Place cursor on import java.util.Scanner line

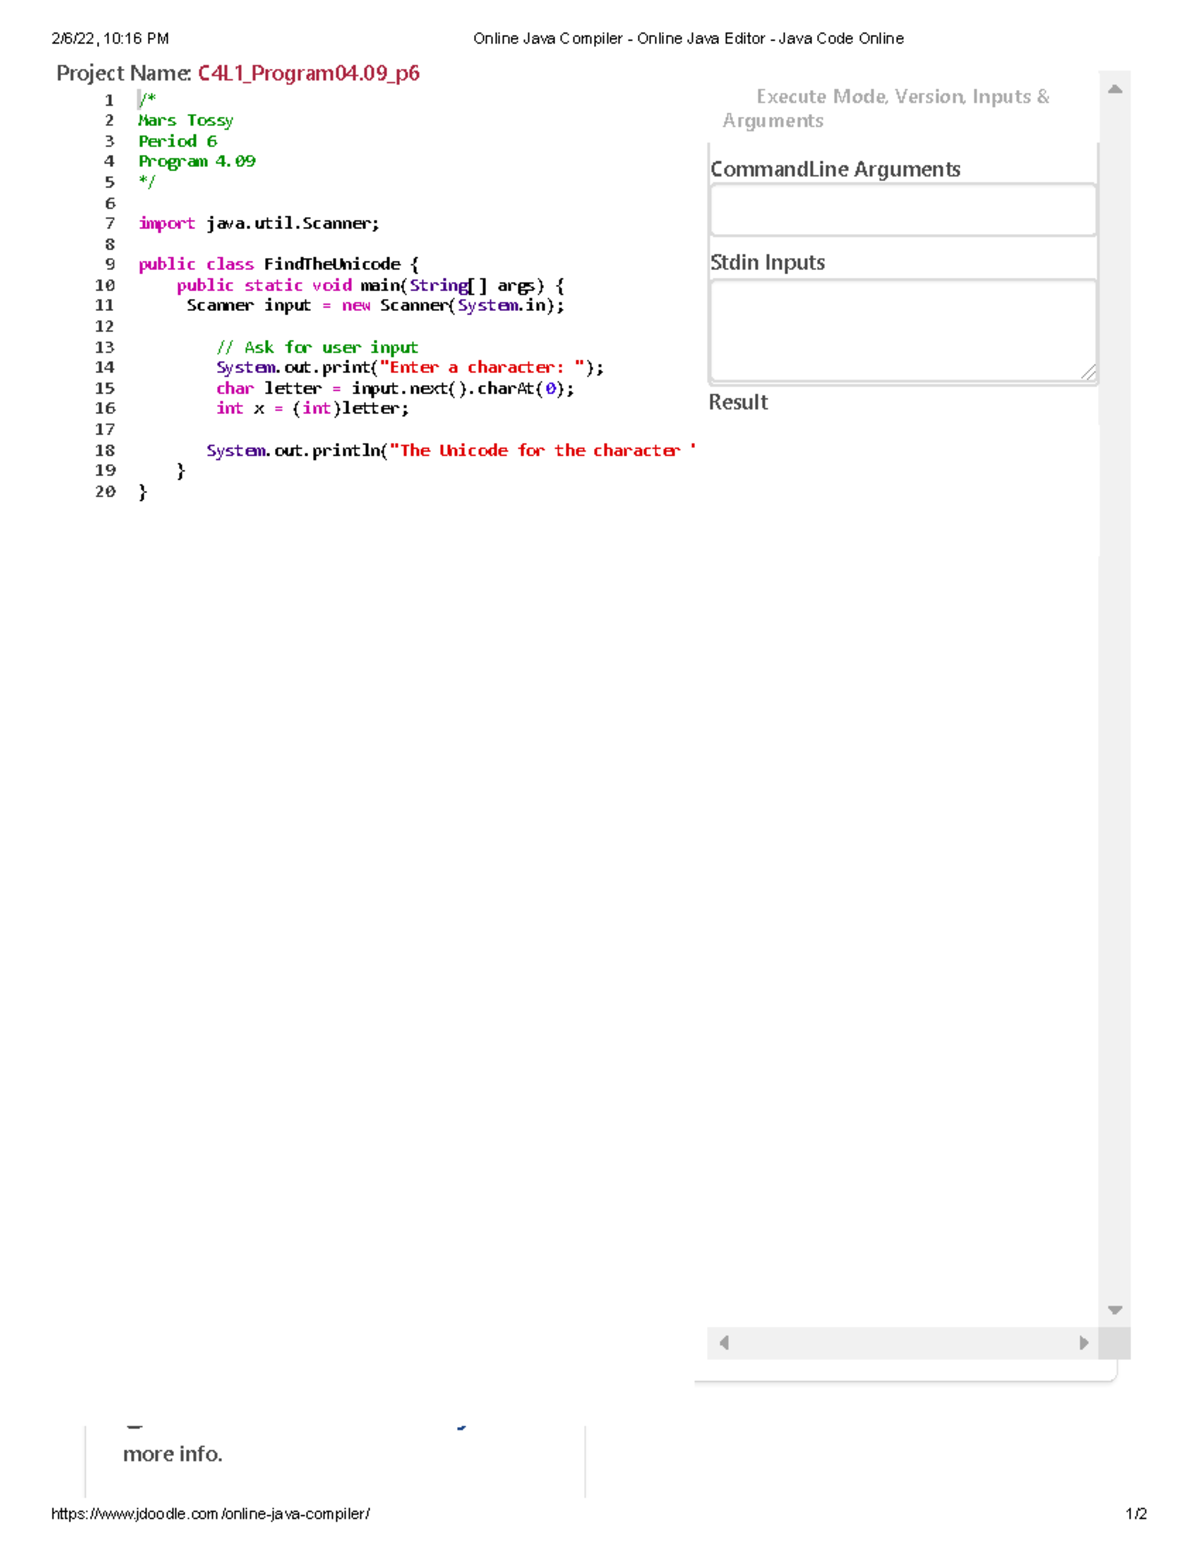pos(259,223)
